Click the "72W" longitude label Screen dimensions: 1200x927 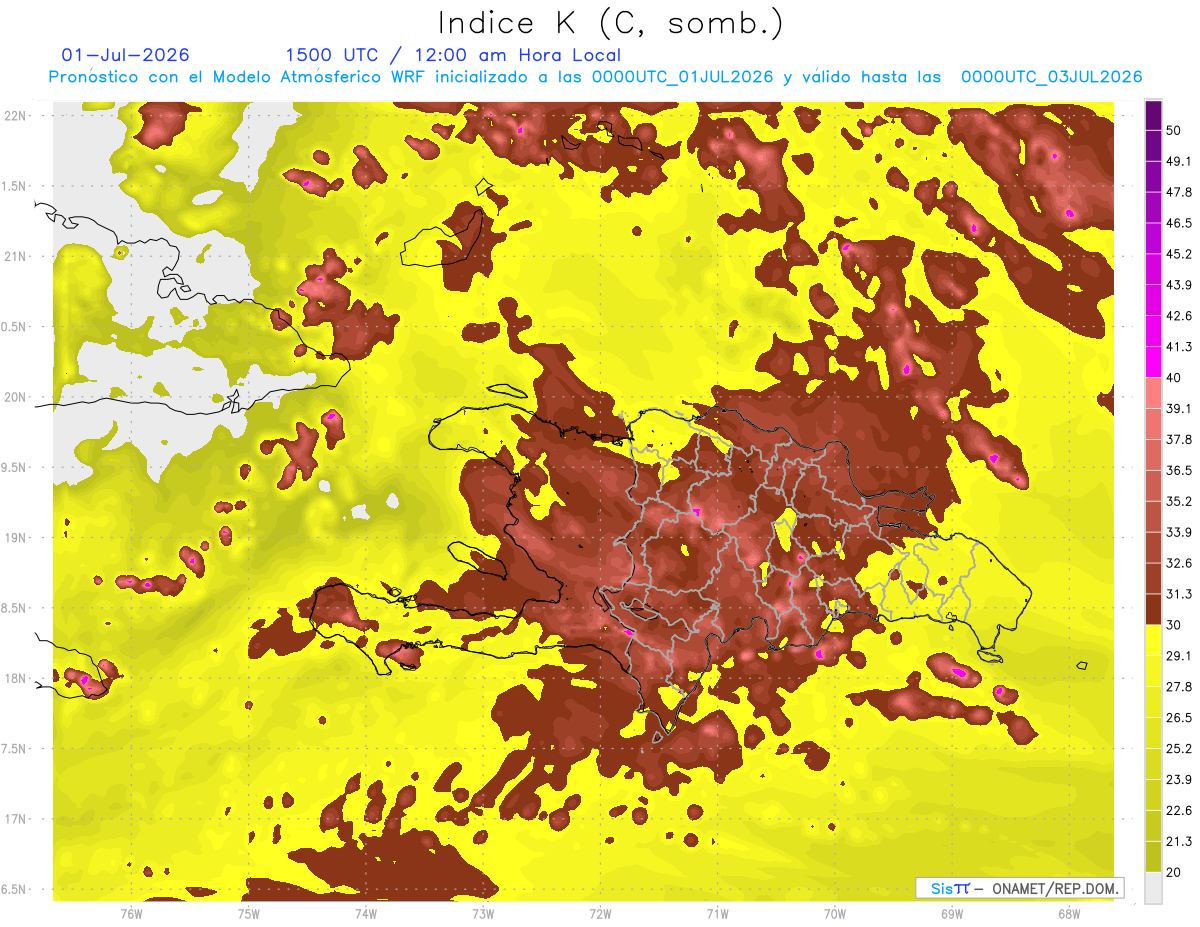click(600, 912)
